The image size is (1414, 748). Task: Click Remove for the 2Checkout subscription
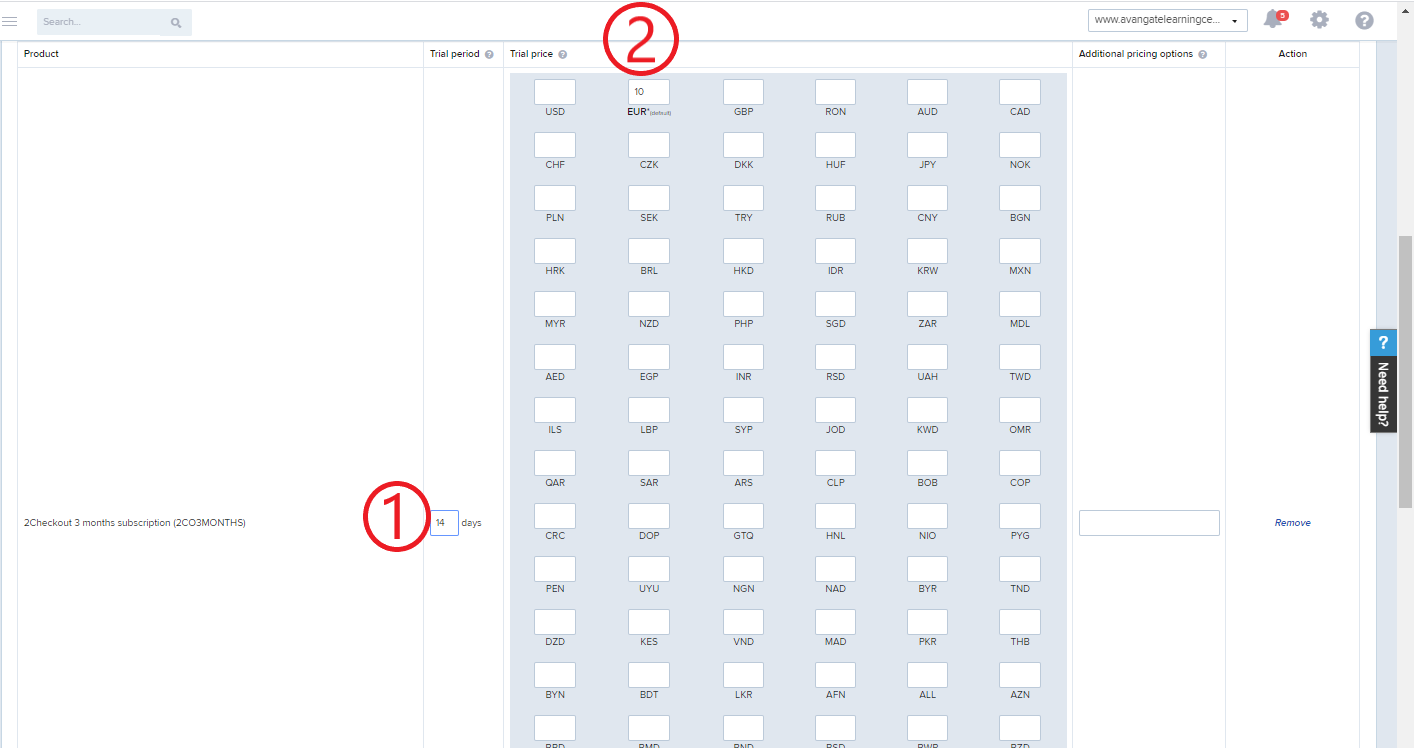(x=1292, y=523)
